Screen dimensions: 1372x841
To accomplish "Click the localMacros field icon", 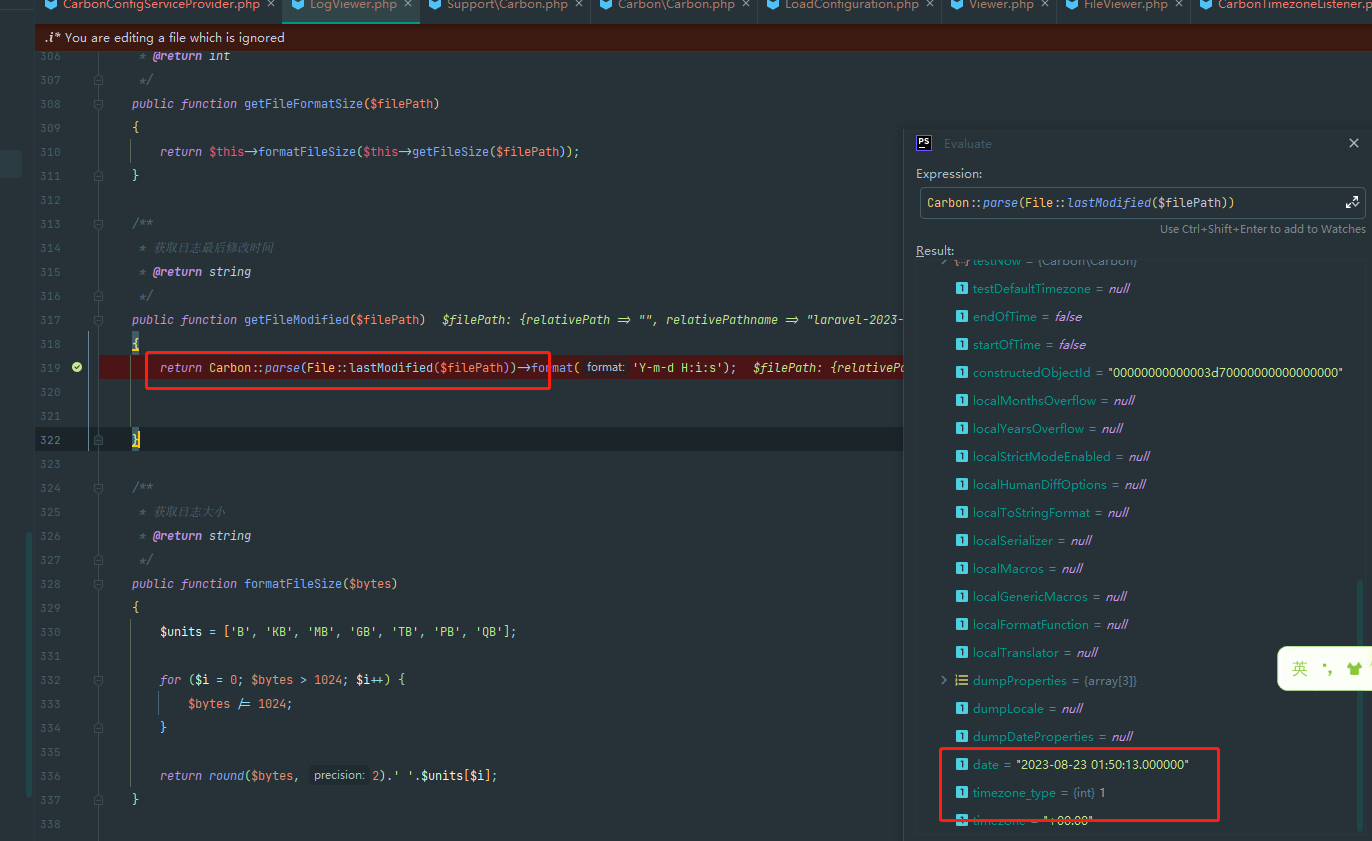I will pos(961,568).
